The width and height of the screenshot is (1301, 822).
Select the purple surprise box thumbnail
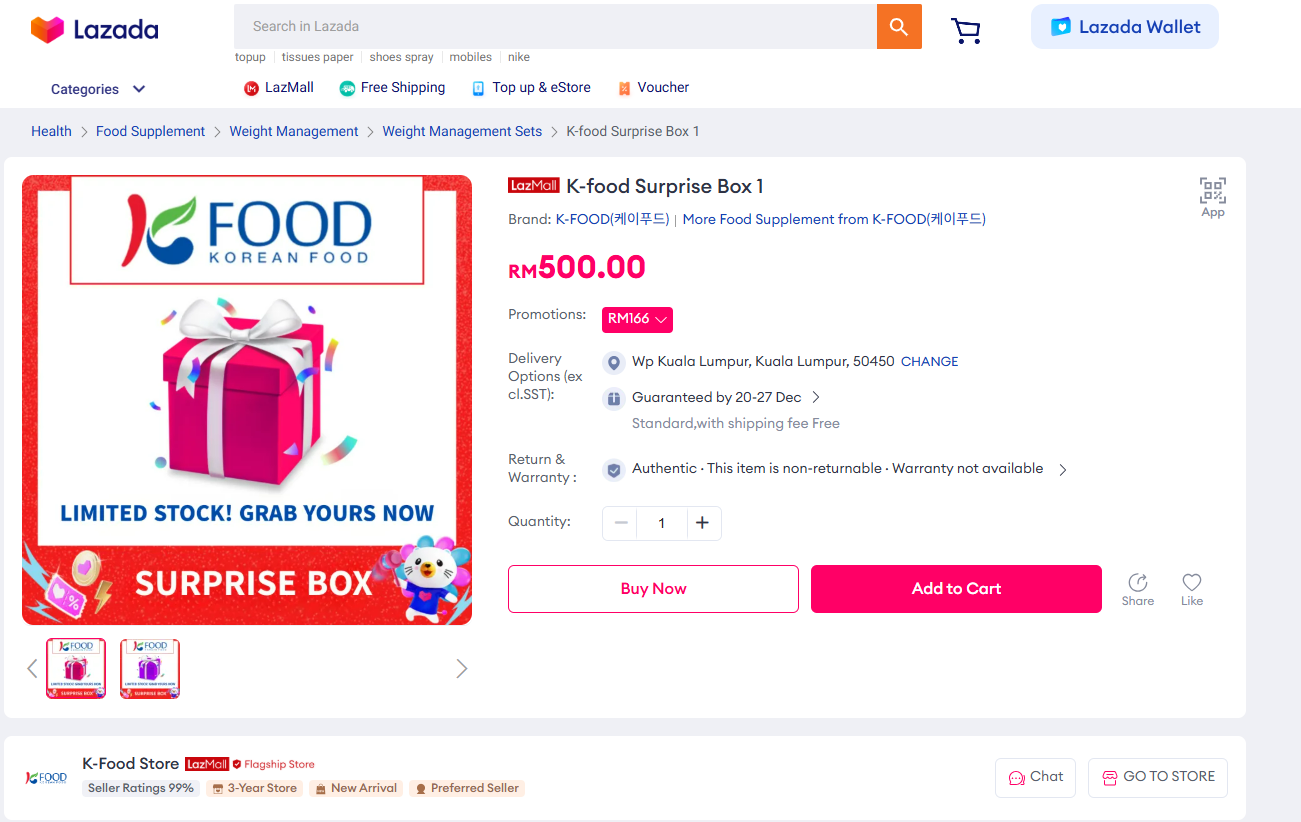(150, 668)
